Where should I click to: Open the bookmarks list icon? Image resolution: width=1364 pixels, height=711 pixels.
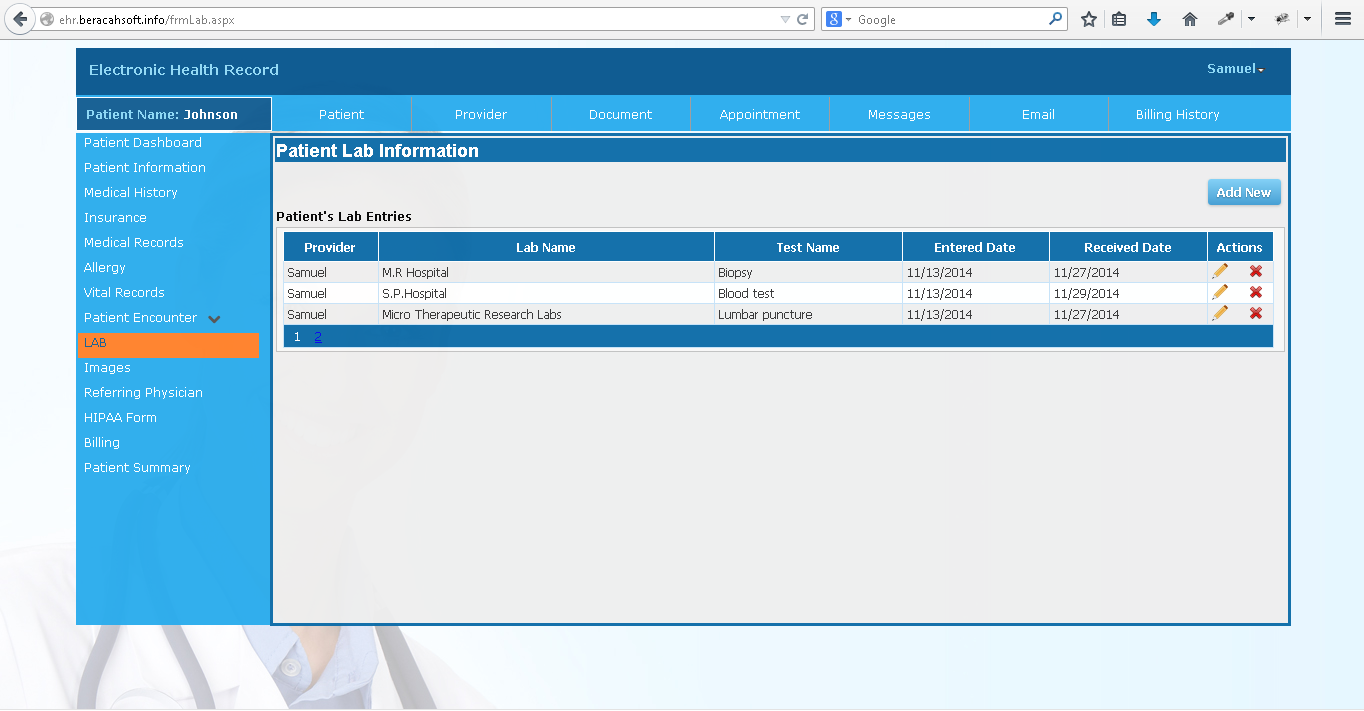click(x=1120, y=19)
